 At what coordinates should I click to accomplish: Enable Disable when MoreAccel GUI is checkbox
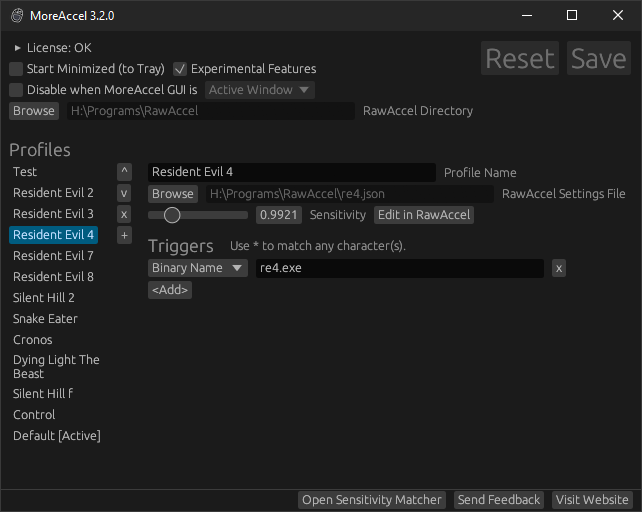(16, 90)
